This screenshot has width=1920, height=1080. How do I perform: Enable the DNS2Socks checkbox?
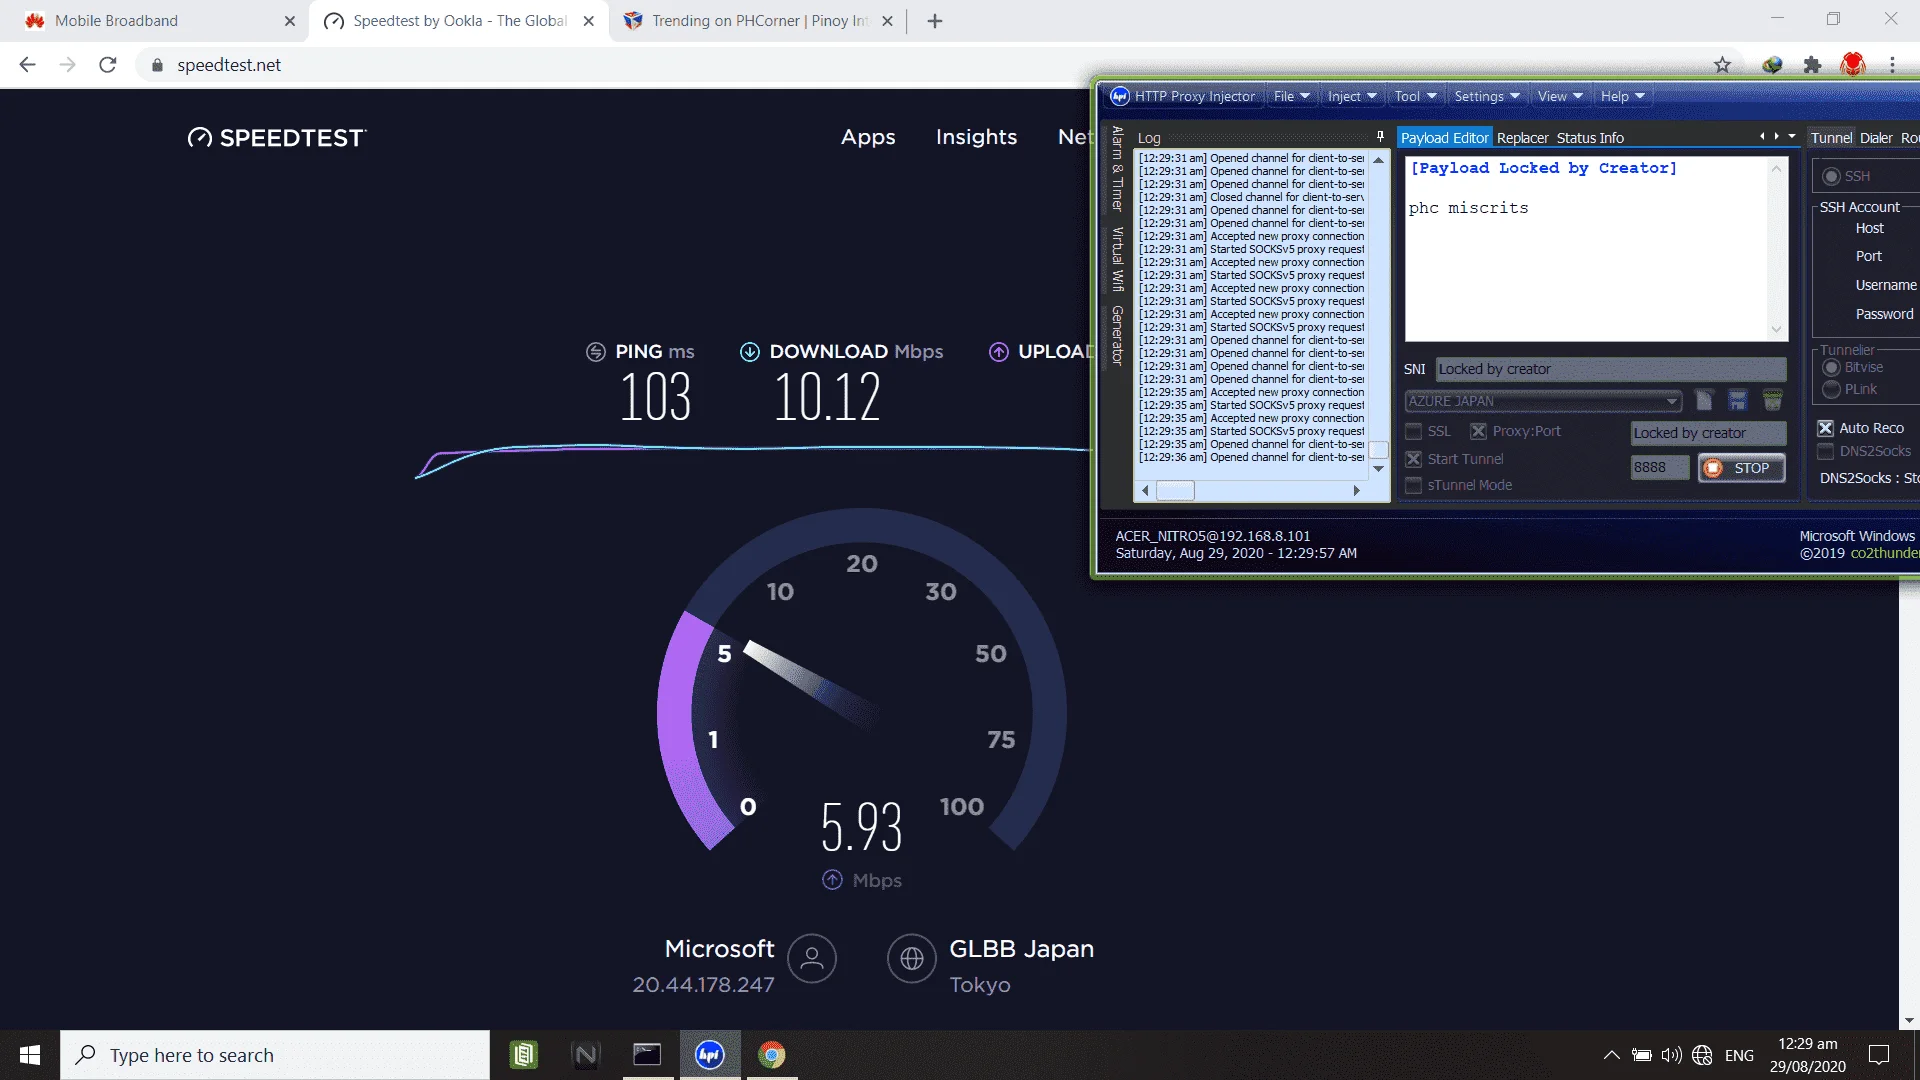click(1826, 452)
